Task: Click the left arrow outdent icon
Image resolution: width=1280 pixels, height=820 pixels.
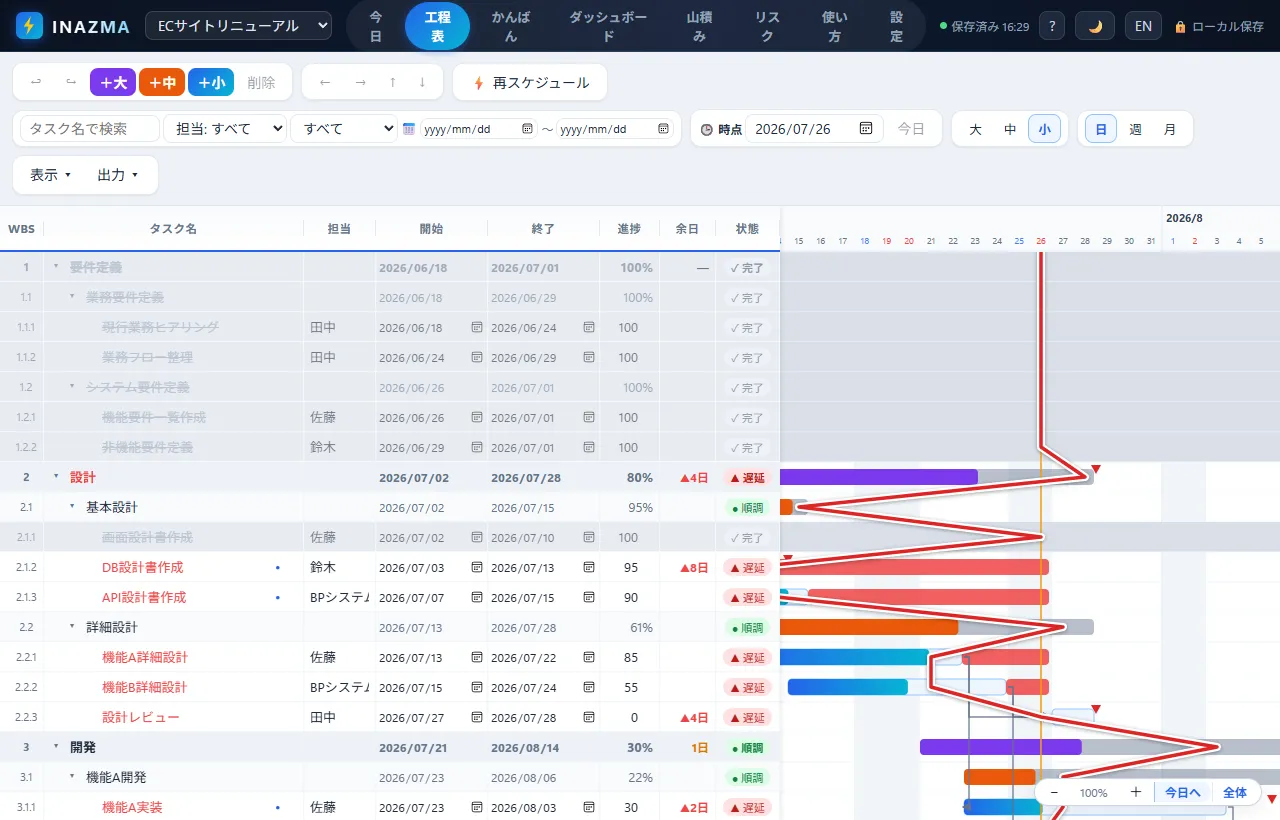Action: click(325, 83)
